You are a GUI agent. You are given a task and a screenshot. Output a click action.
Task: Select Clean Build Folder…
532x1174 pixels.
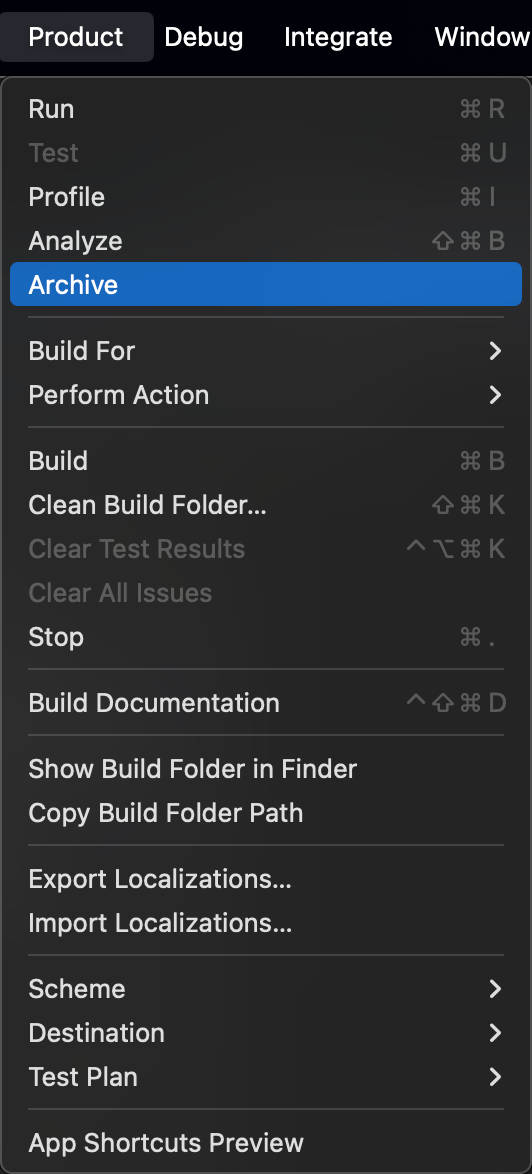266,505
